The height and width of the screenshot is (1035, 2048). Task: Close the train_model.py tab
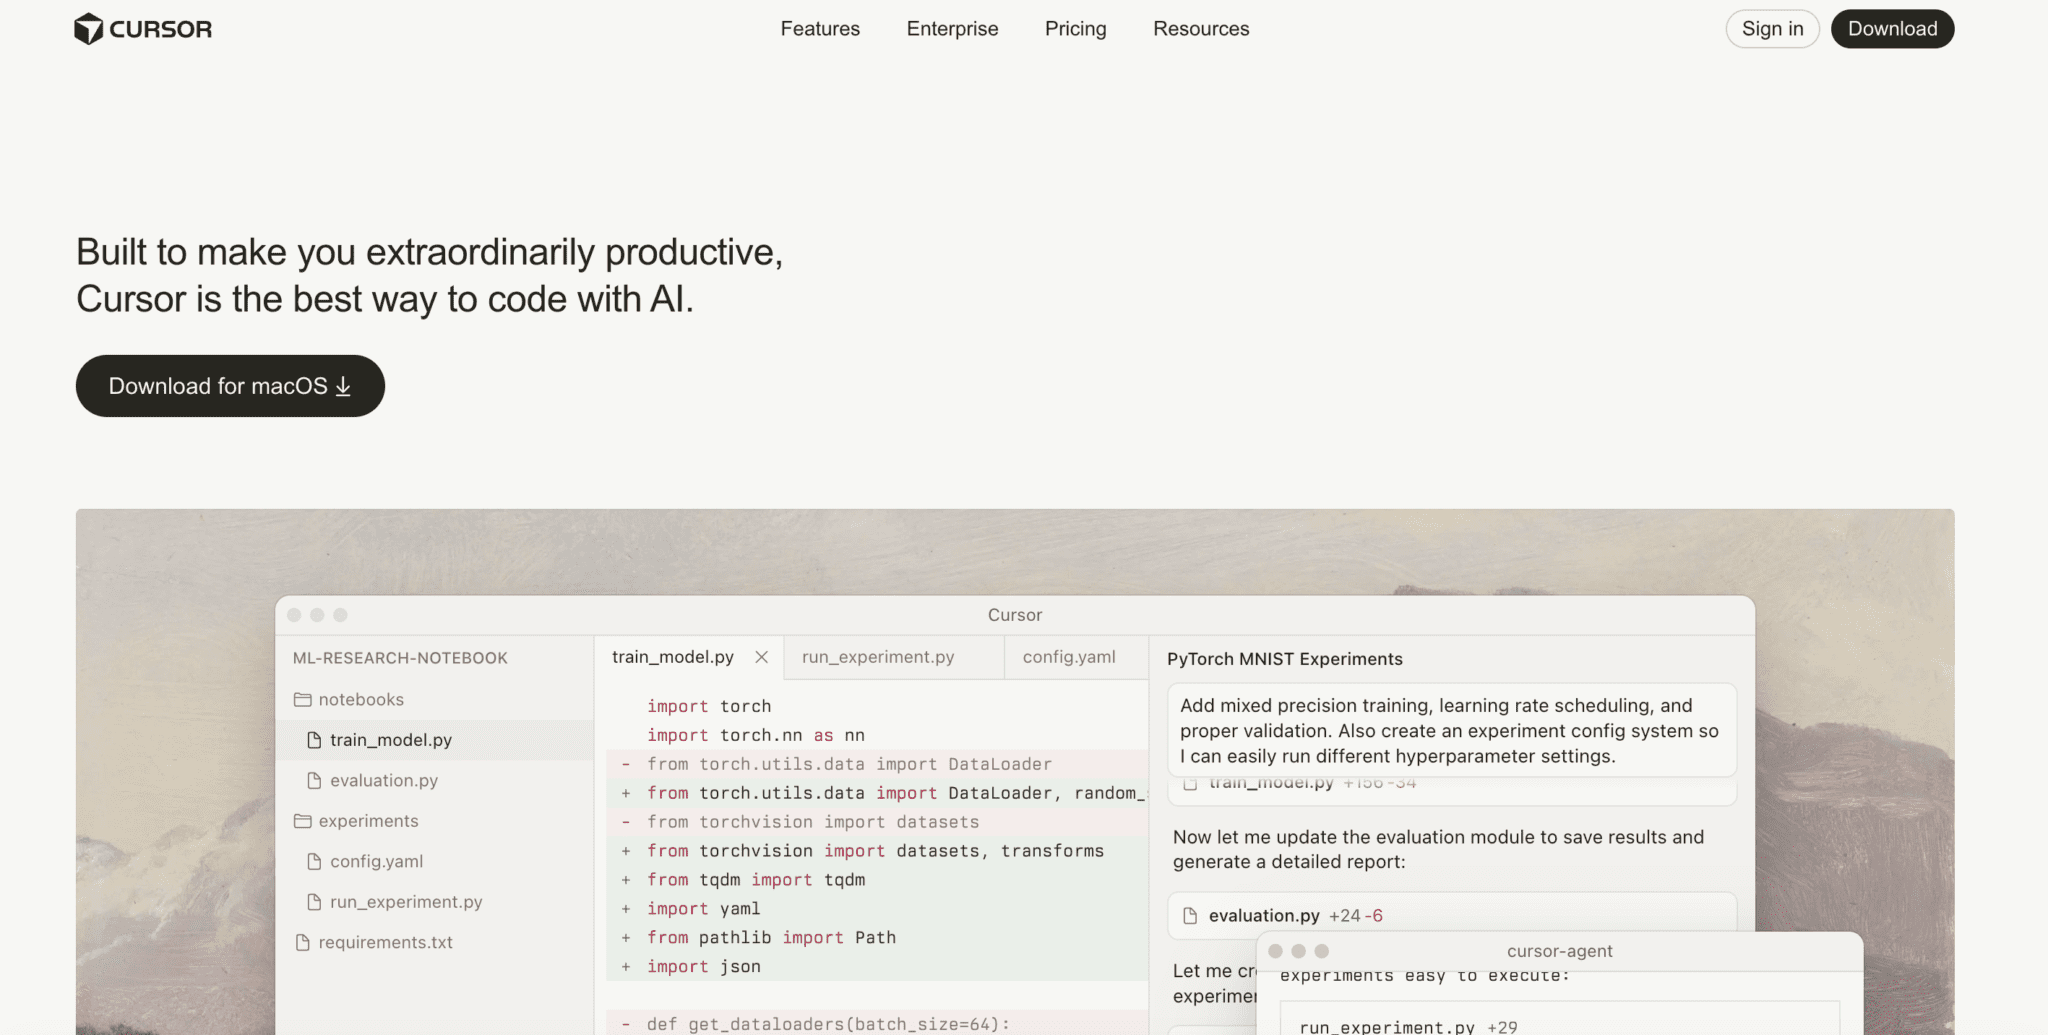coord(761,657)
